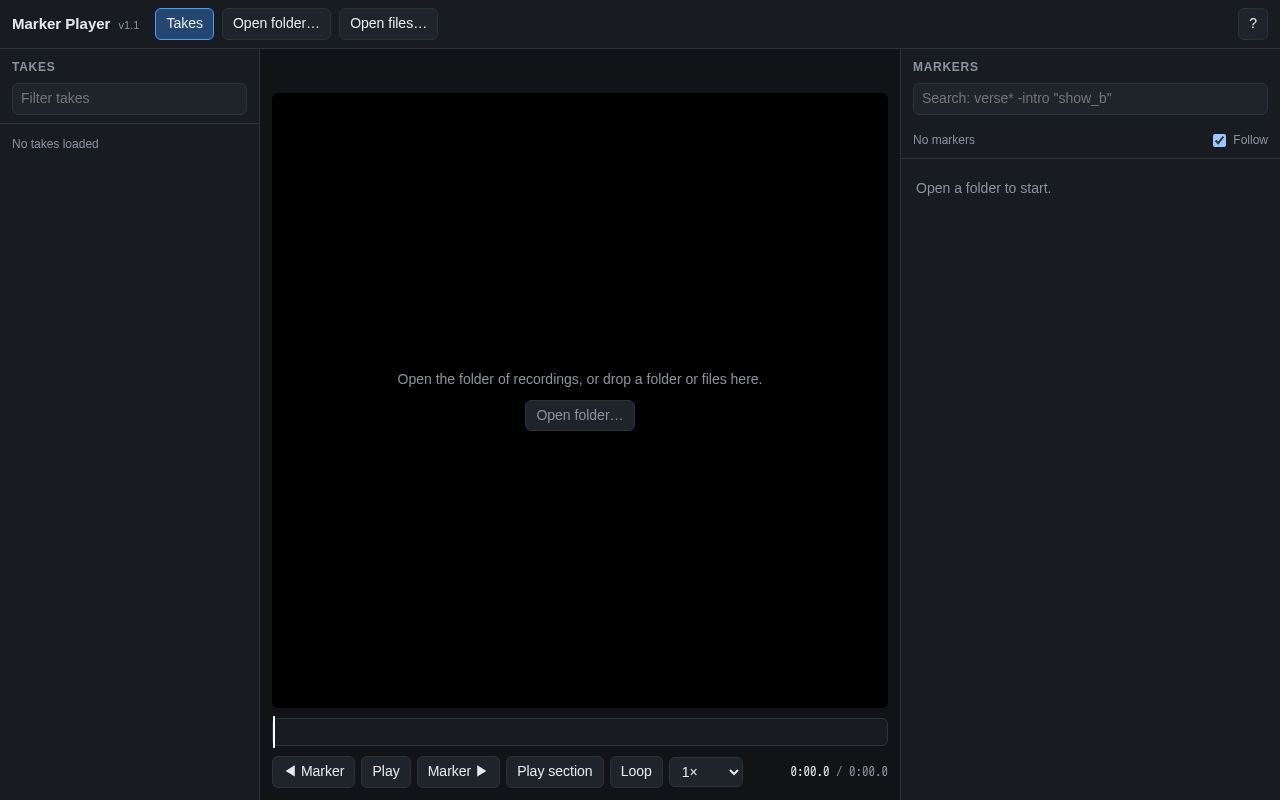
Task: Start playback with Play button
Action: 386,772
